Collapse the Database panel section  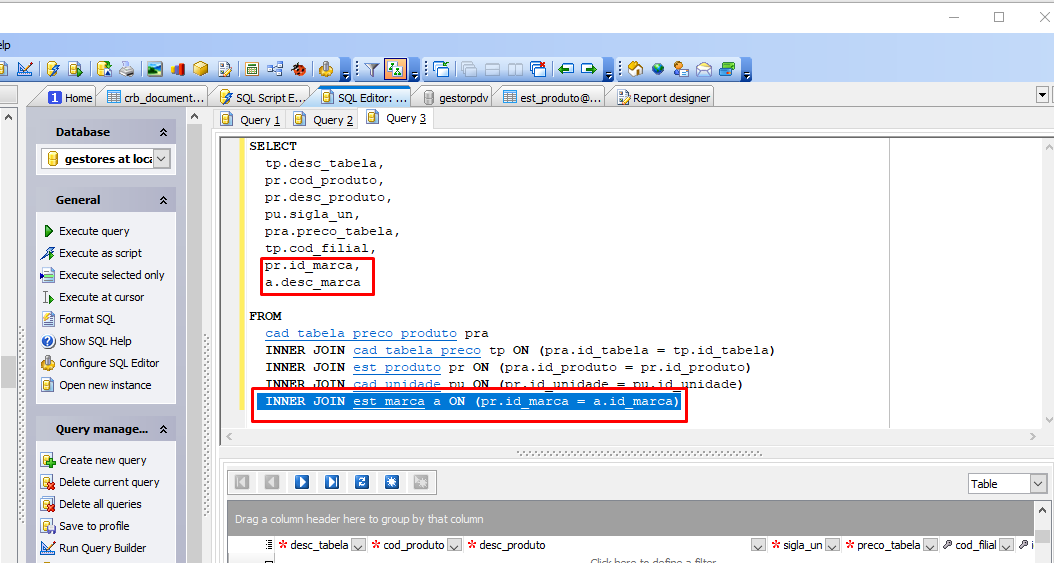click(163, 132)
